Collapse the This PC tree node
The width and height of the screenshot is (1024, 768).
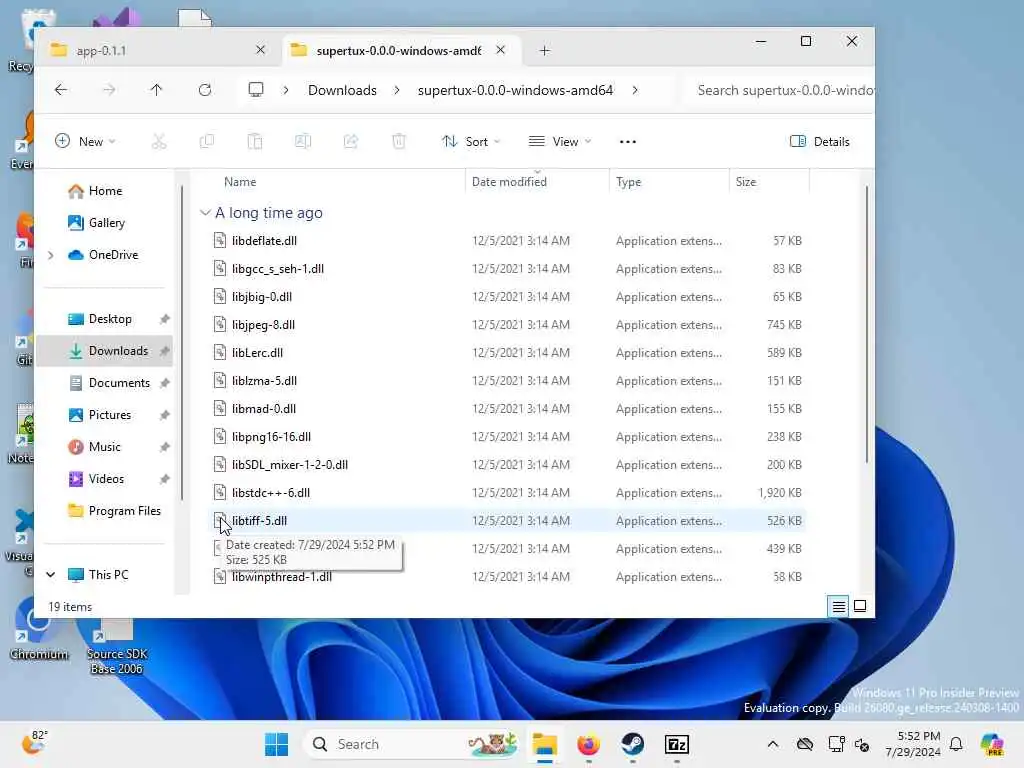(x=51, y=575)
